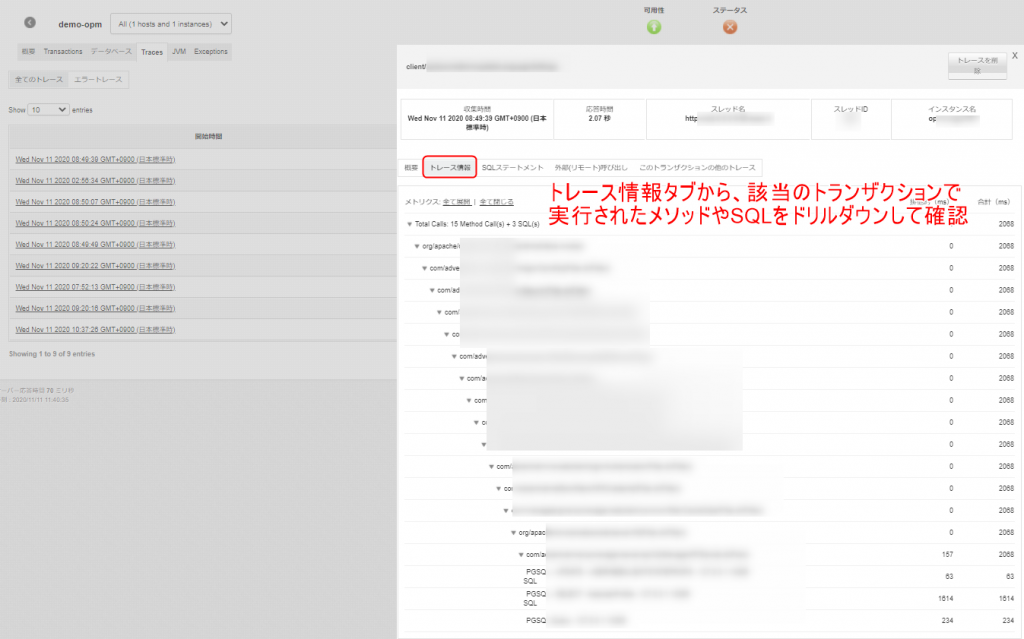The height and width of the screenshot is (639, 1024).
Task: Collapse the com/a node with 157 ms
Action: (x=521, y=555)
